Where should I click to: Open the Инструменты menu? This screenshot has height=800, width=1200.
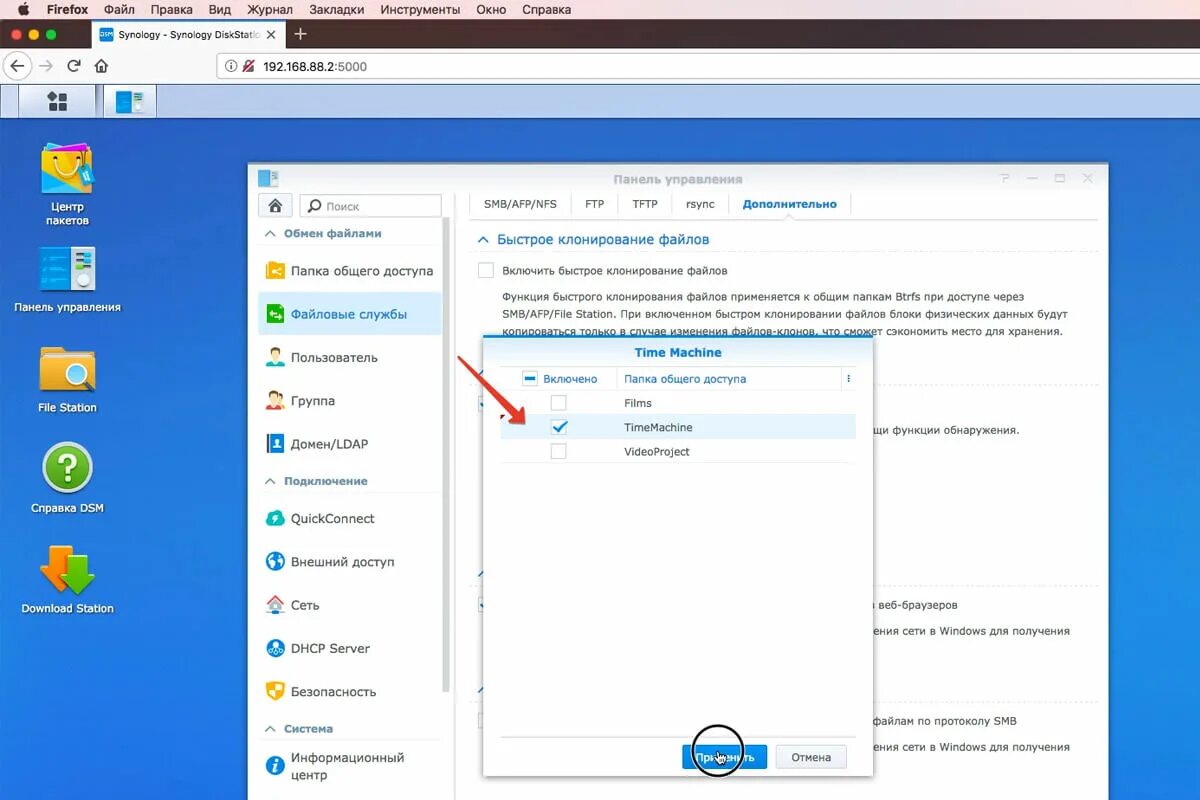[420, 10]
